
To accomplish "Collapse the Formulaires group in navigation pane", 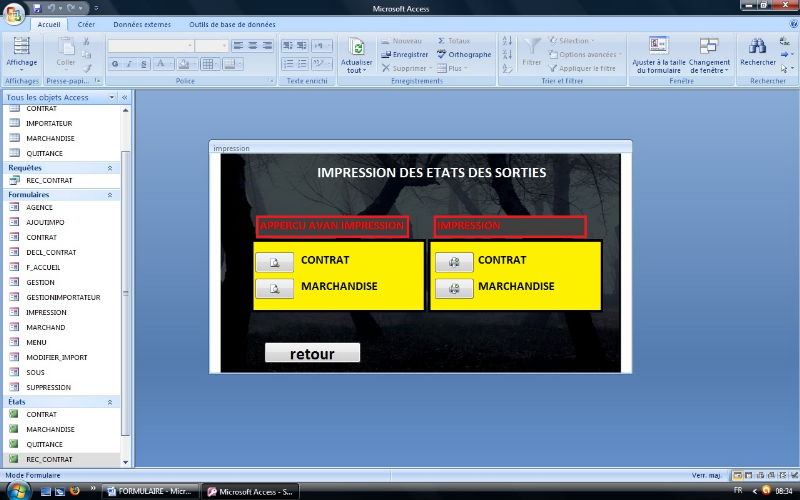I will (109, 194).
